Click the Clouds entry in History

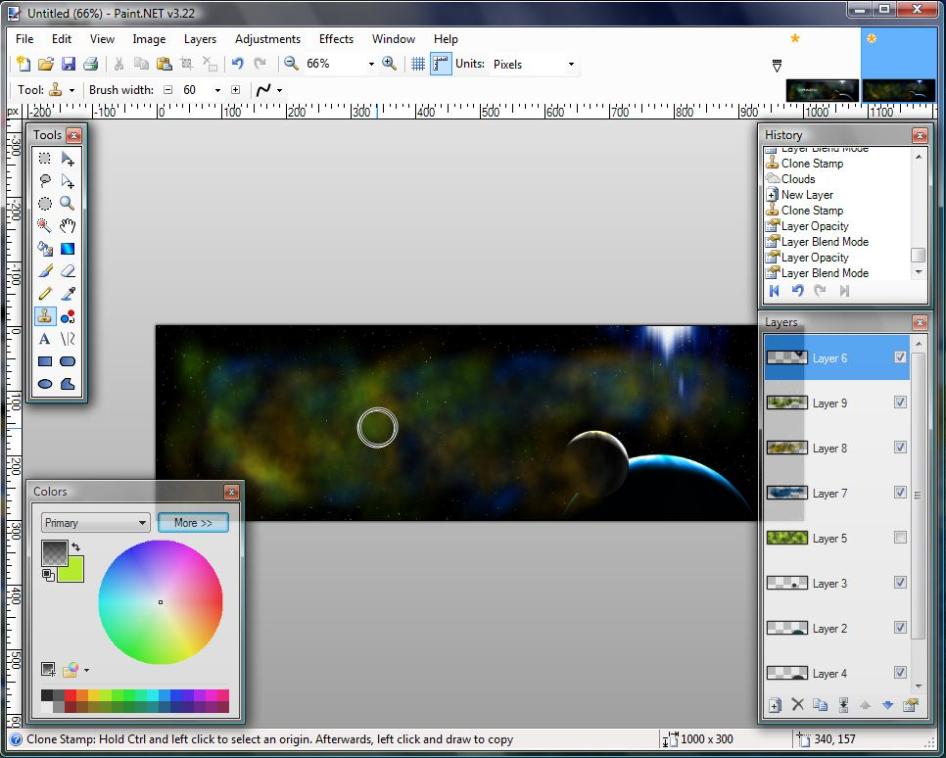pos(797,179)
